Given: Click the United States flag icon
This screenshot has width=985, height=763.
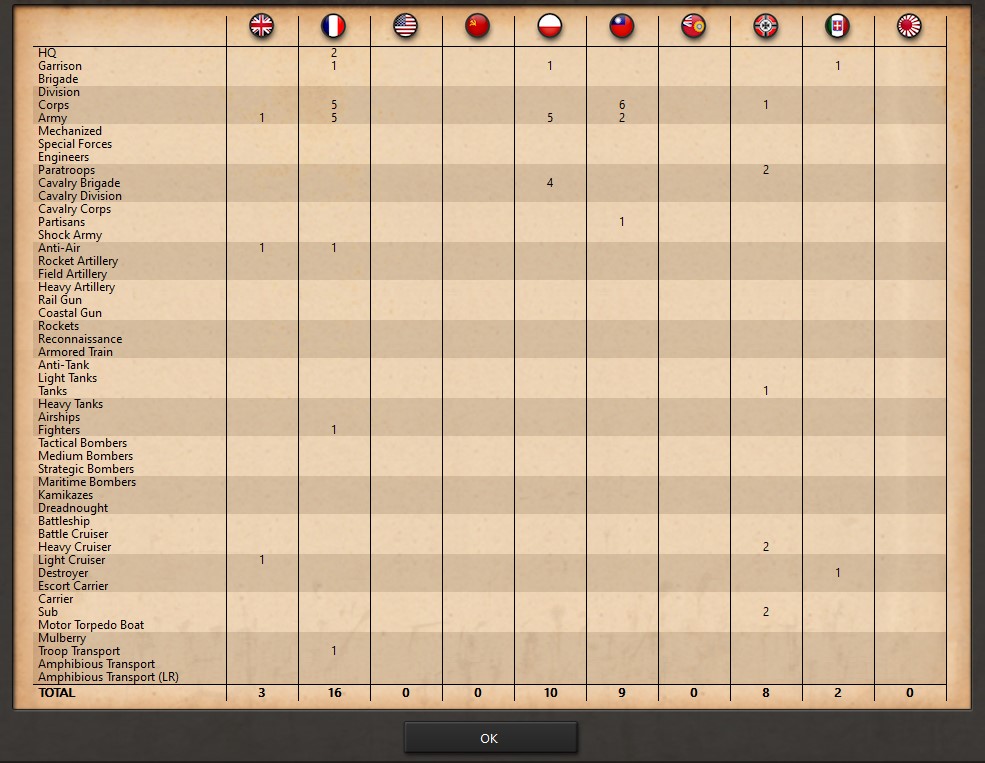Looking at the screenshot, I should tap(405, 26).
